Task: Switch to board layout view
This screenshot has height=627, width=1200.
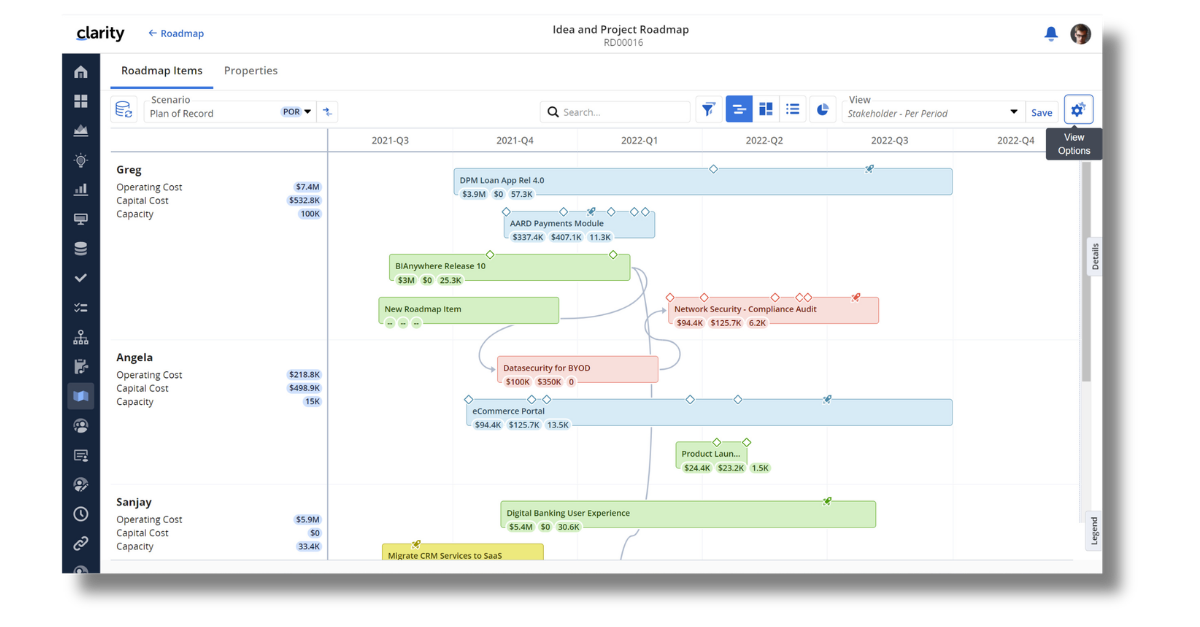Action: coord(766,110)
